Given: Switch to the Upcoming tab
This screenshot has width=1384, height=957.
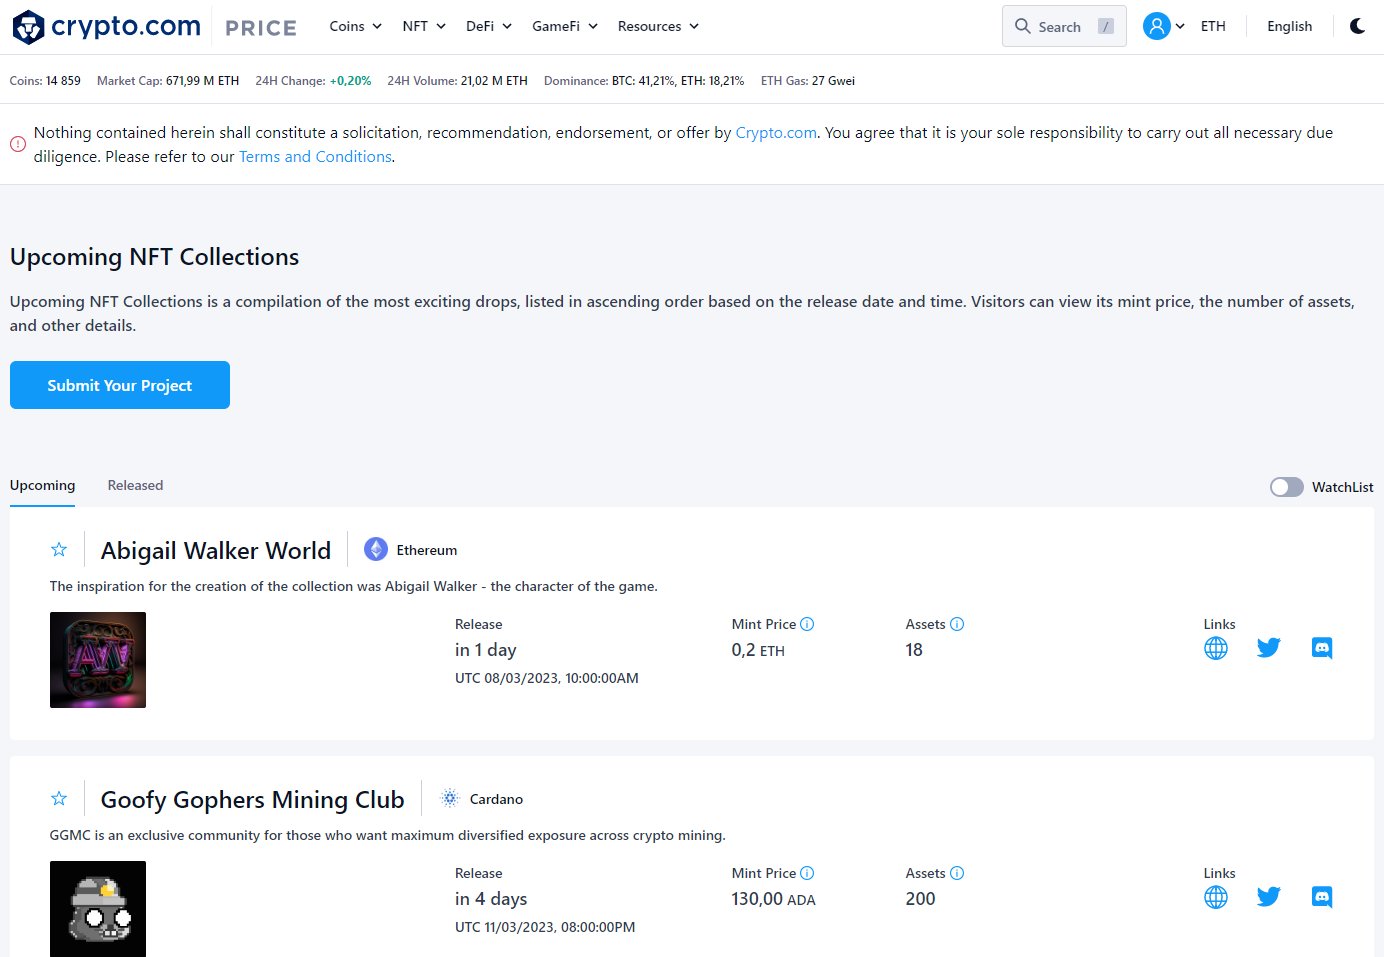Looking at the screenshot, I should tap(42, 485).
